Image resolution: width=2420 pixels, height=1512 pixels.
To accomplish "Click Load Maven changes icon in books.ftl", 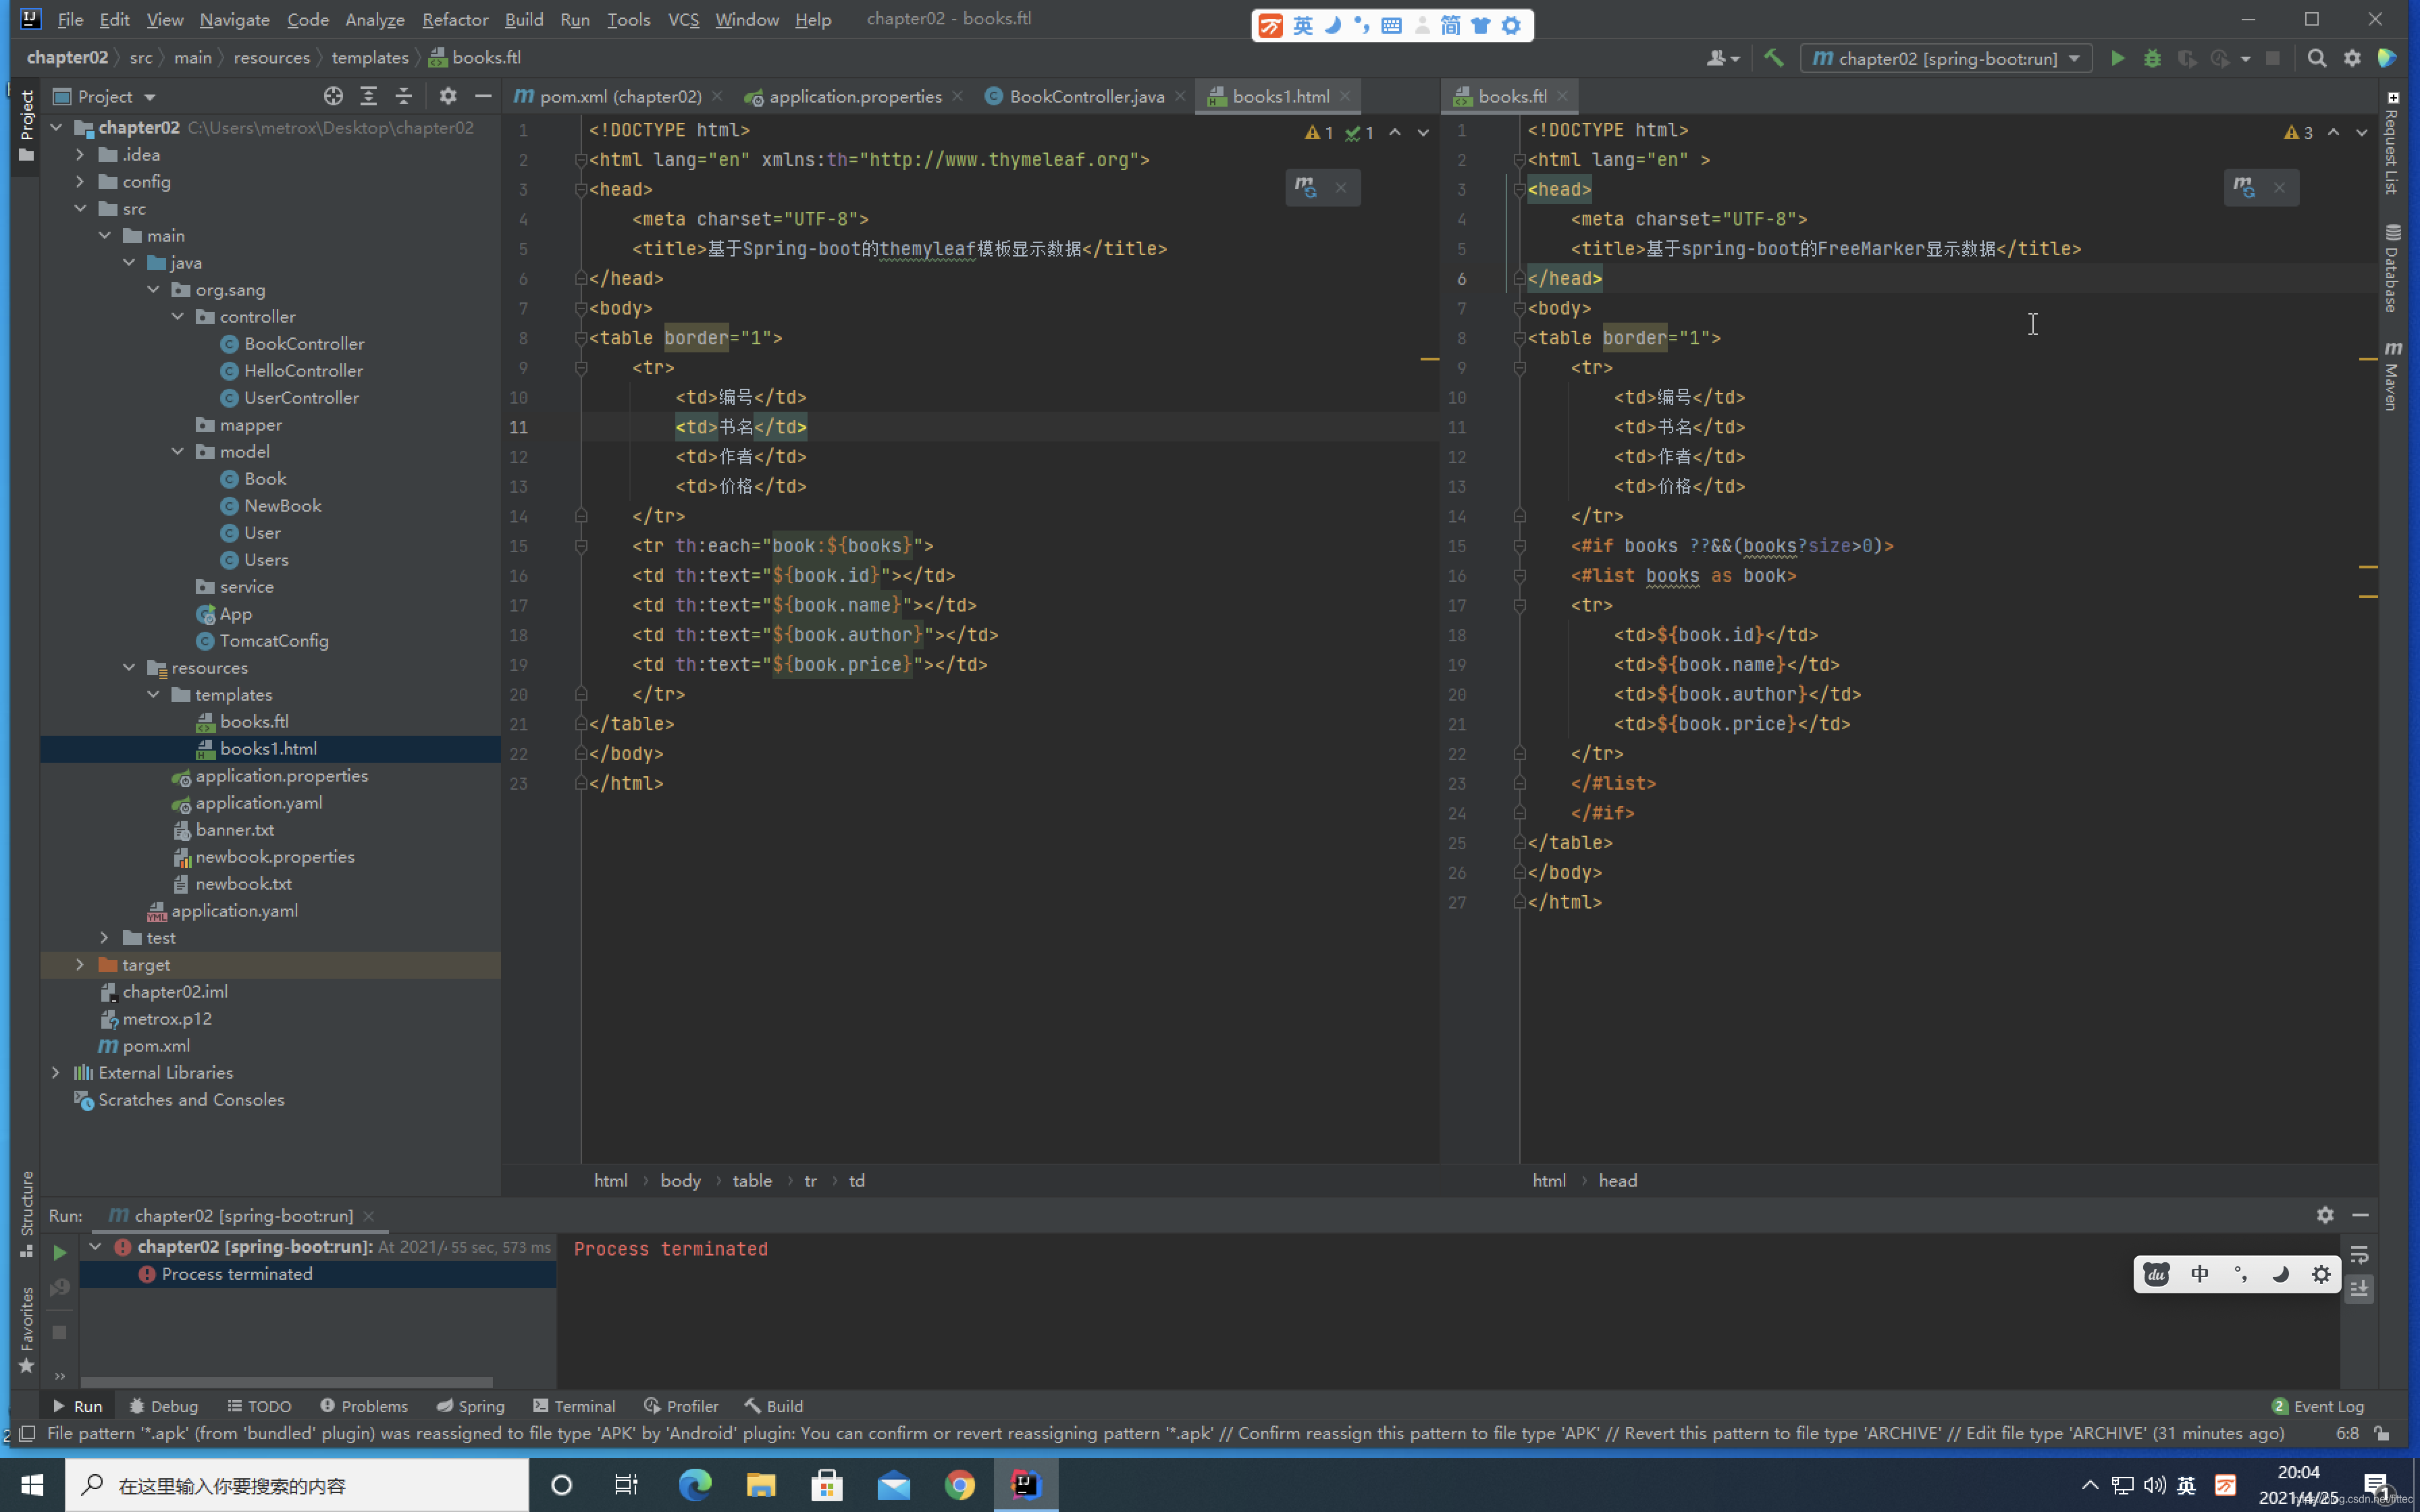I will coord(2244,187).
